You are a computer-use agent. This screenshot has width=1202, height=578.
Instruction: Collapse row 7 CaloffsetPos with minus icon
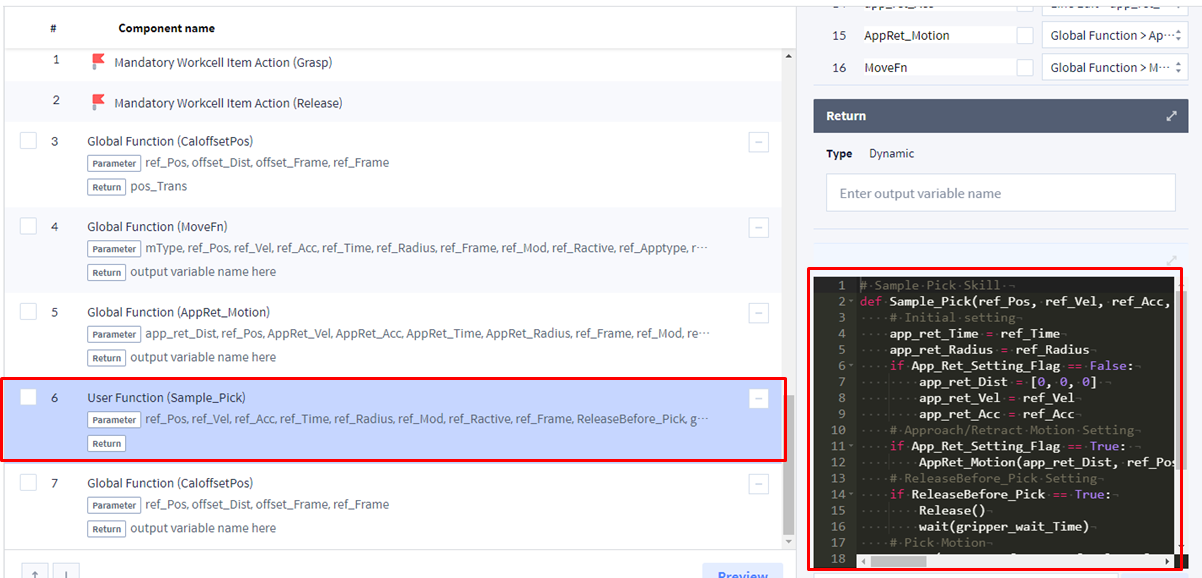(x=758, y=485)
